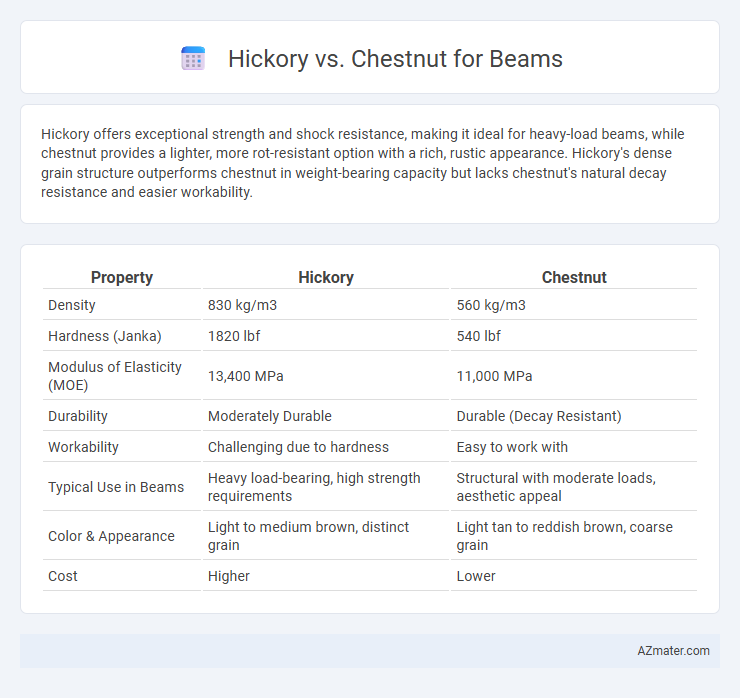Click the '560 kg/m3' cell

tap(491, 305)
